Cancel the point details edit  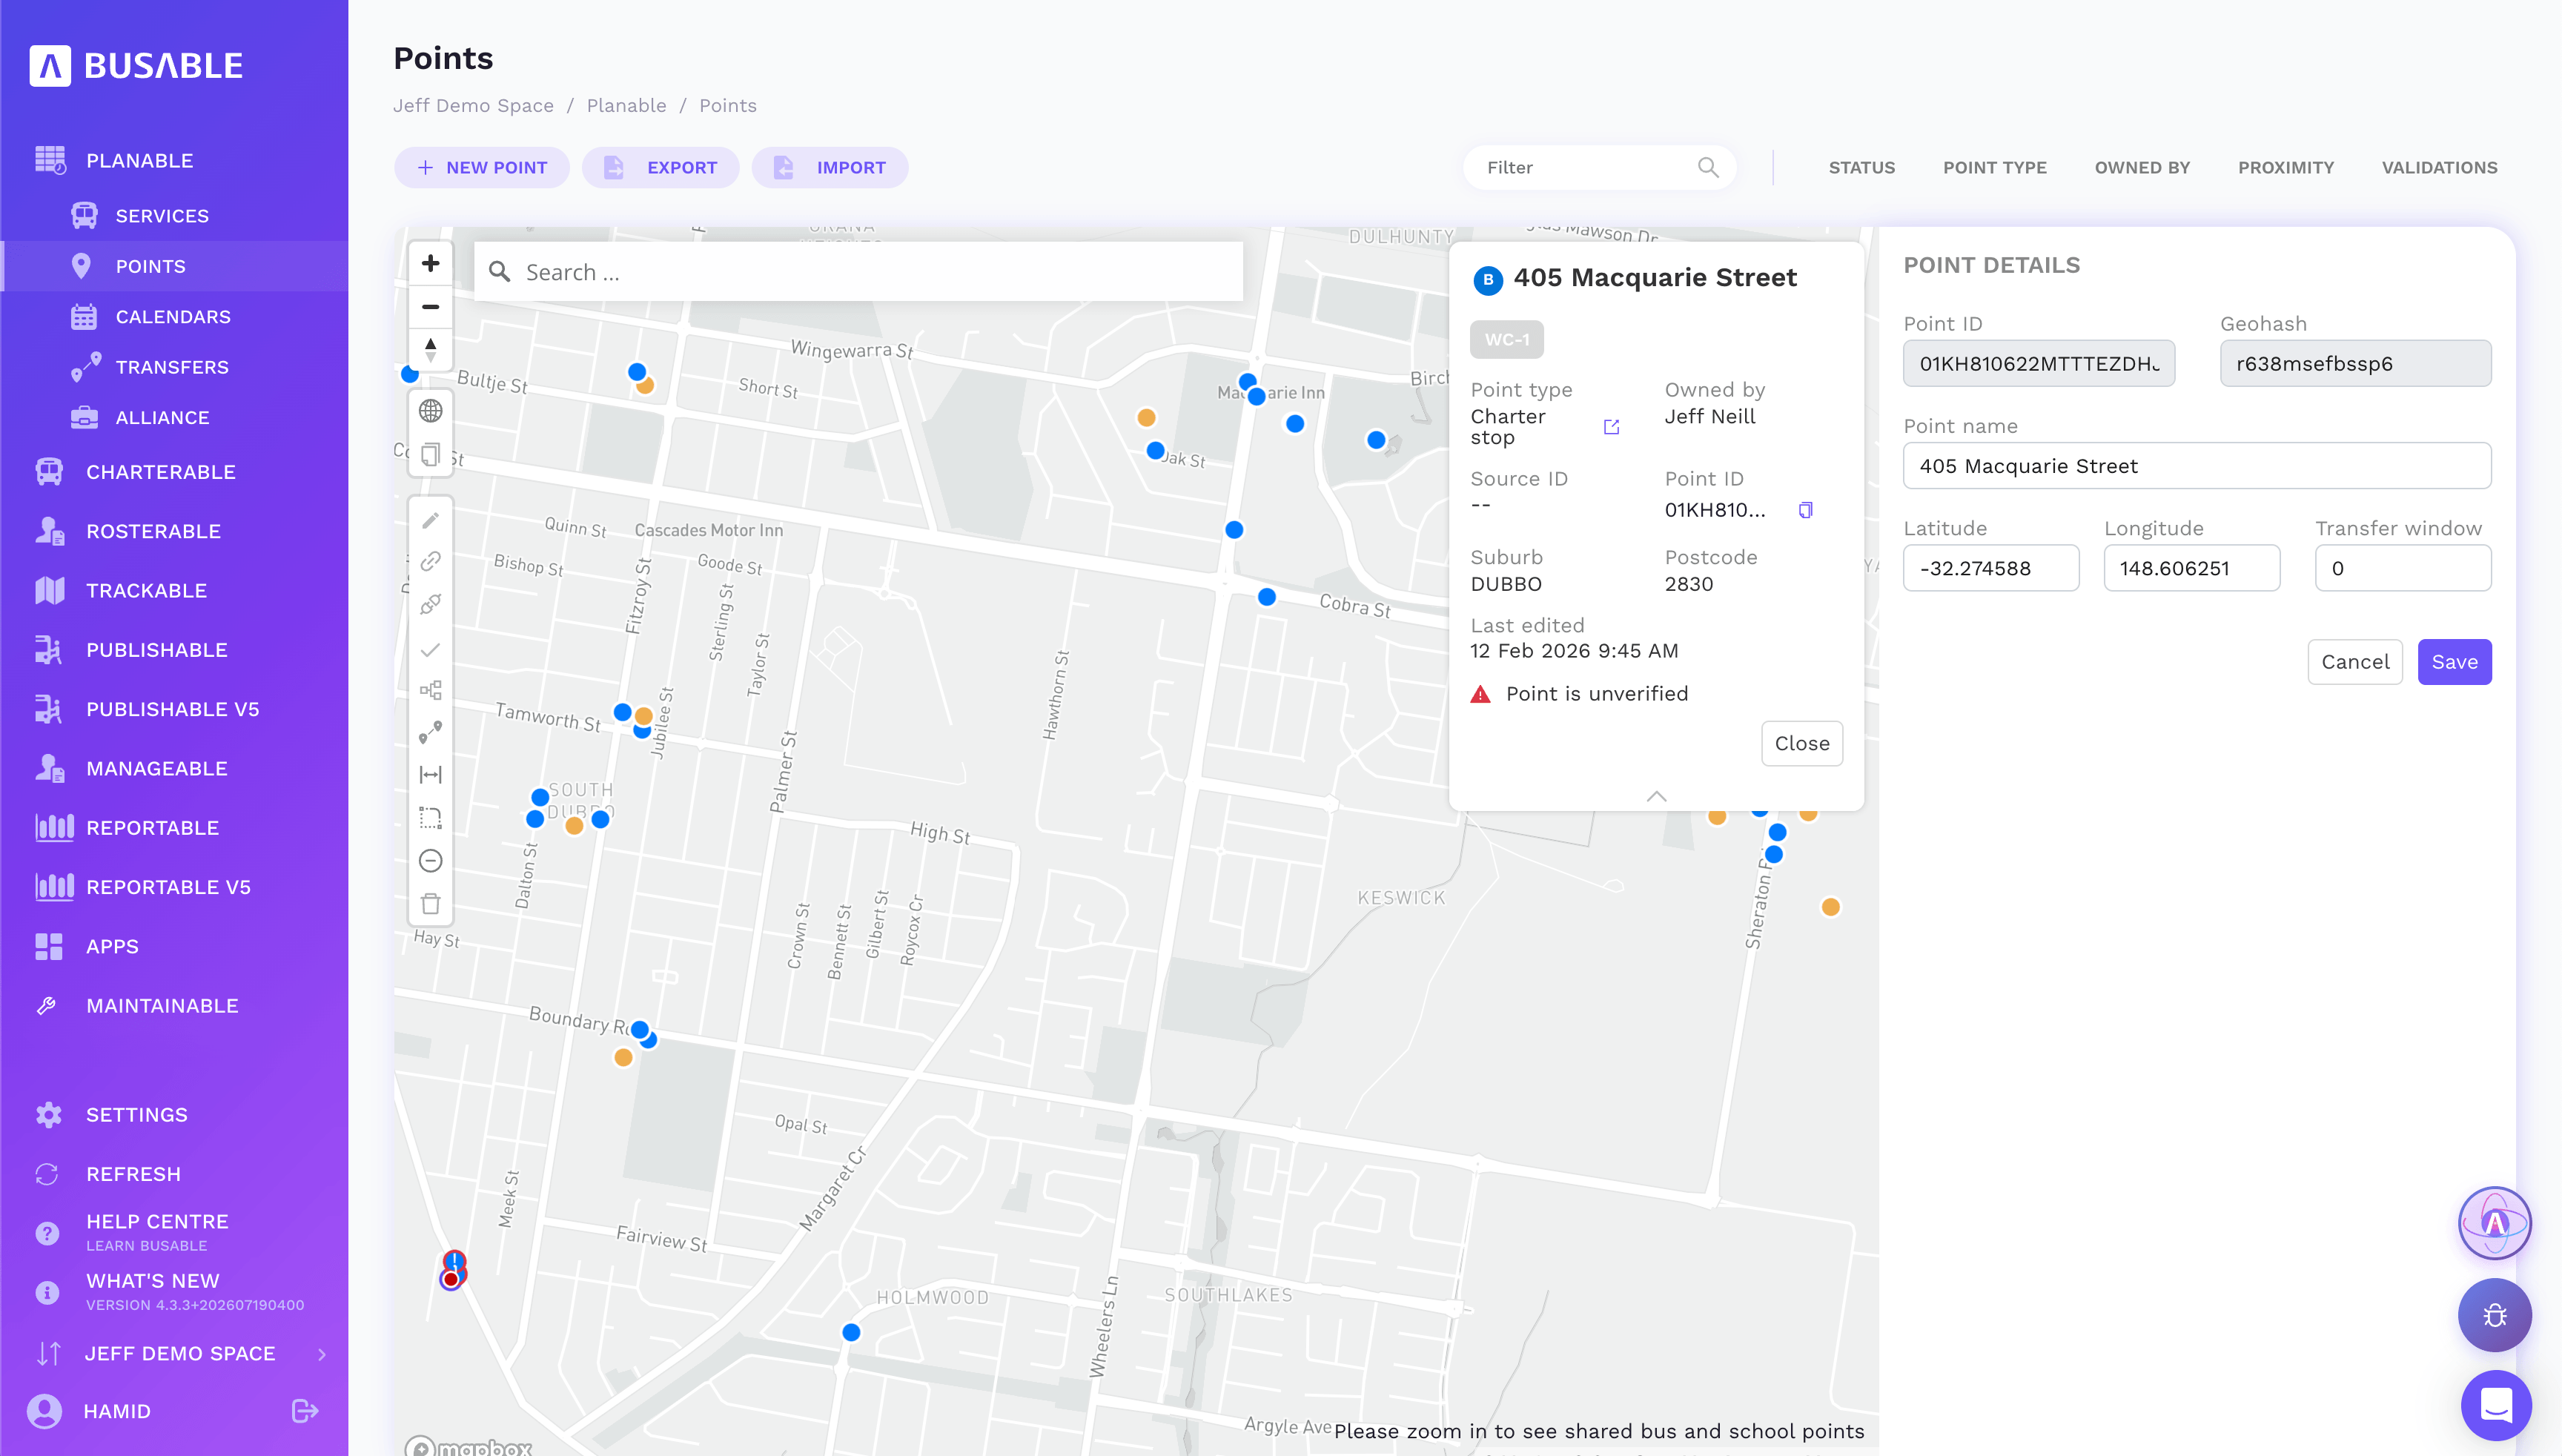[x=2355, y=662]
